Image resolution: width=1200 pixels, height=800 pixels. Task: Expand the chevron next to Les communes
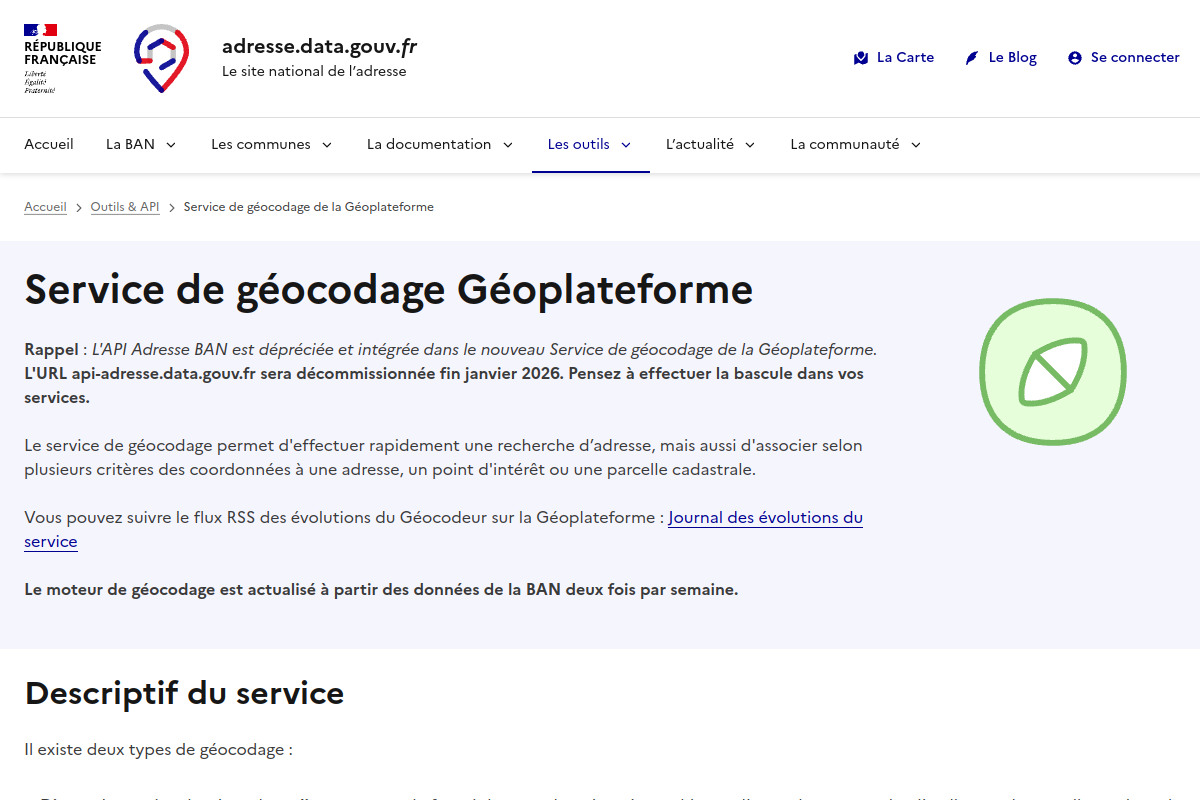(x=327, y=145)
